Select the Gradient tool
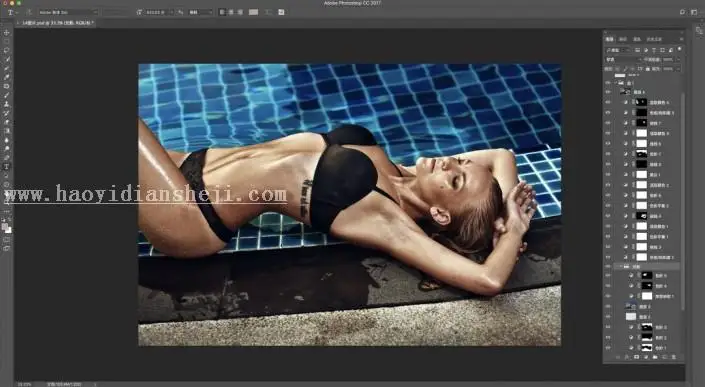This screenshot has width=705, height=387. click(x=7, y=131)
